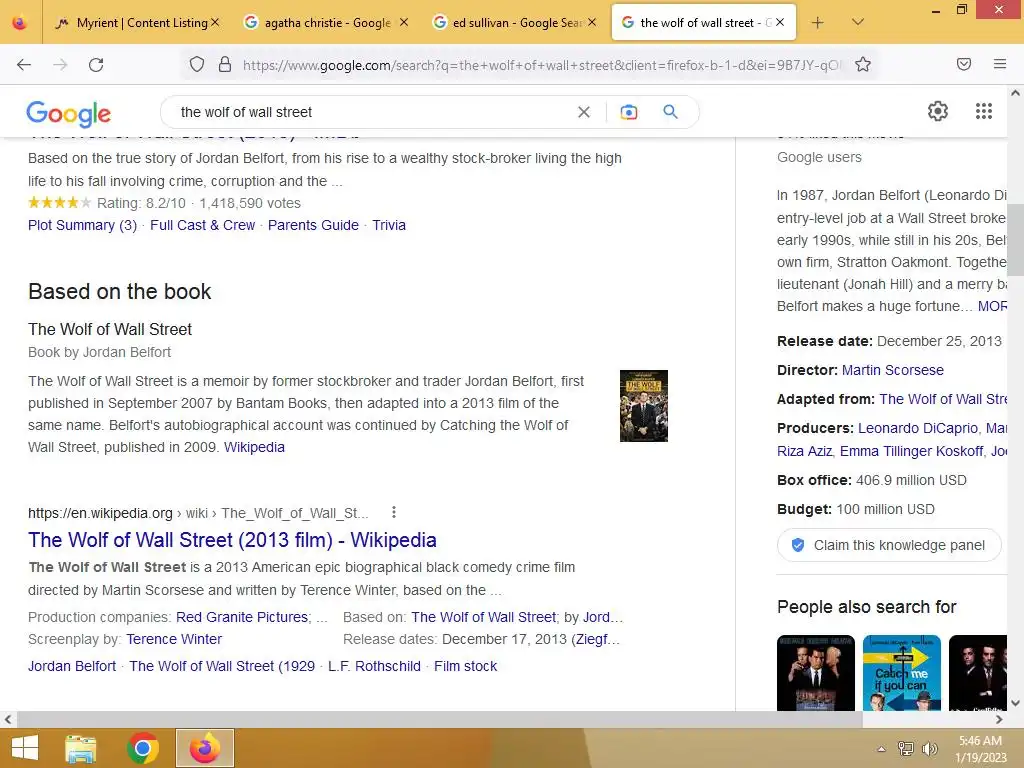Open the Emma Tillinger Koskoff link
1024x768 pixels.
pyautogui.click(x=912, y=451)
